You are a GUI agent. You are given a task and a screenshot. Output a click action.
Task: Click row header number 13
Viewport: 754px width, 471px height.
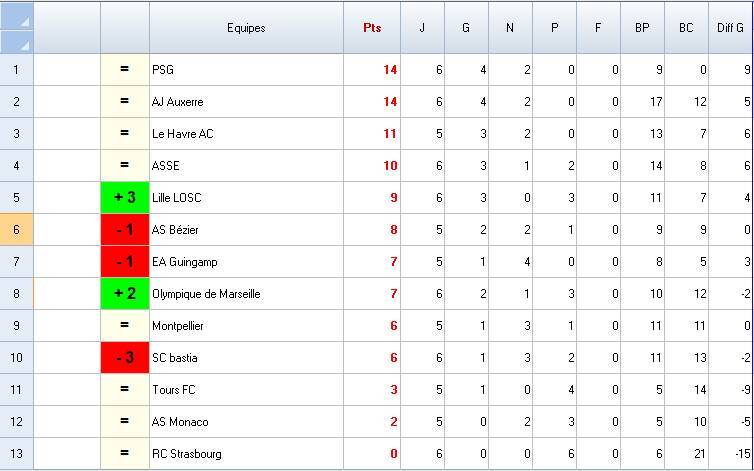pos(17,454)
